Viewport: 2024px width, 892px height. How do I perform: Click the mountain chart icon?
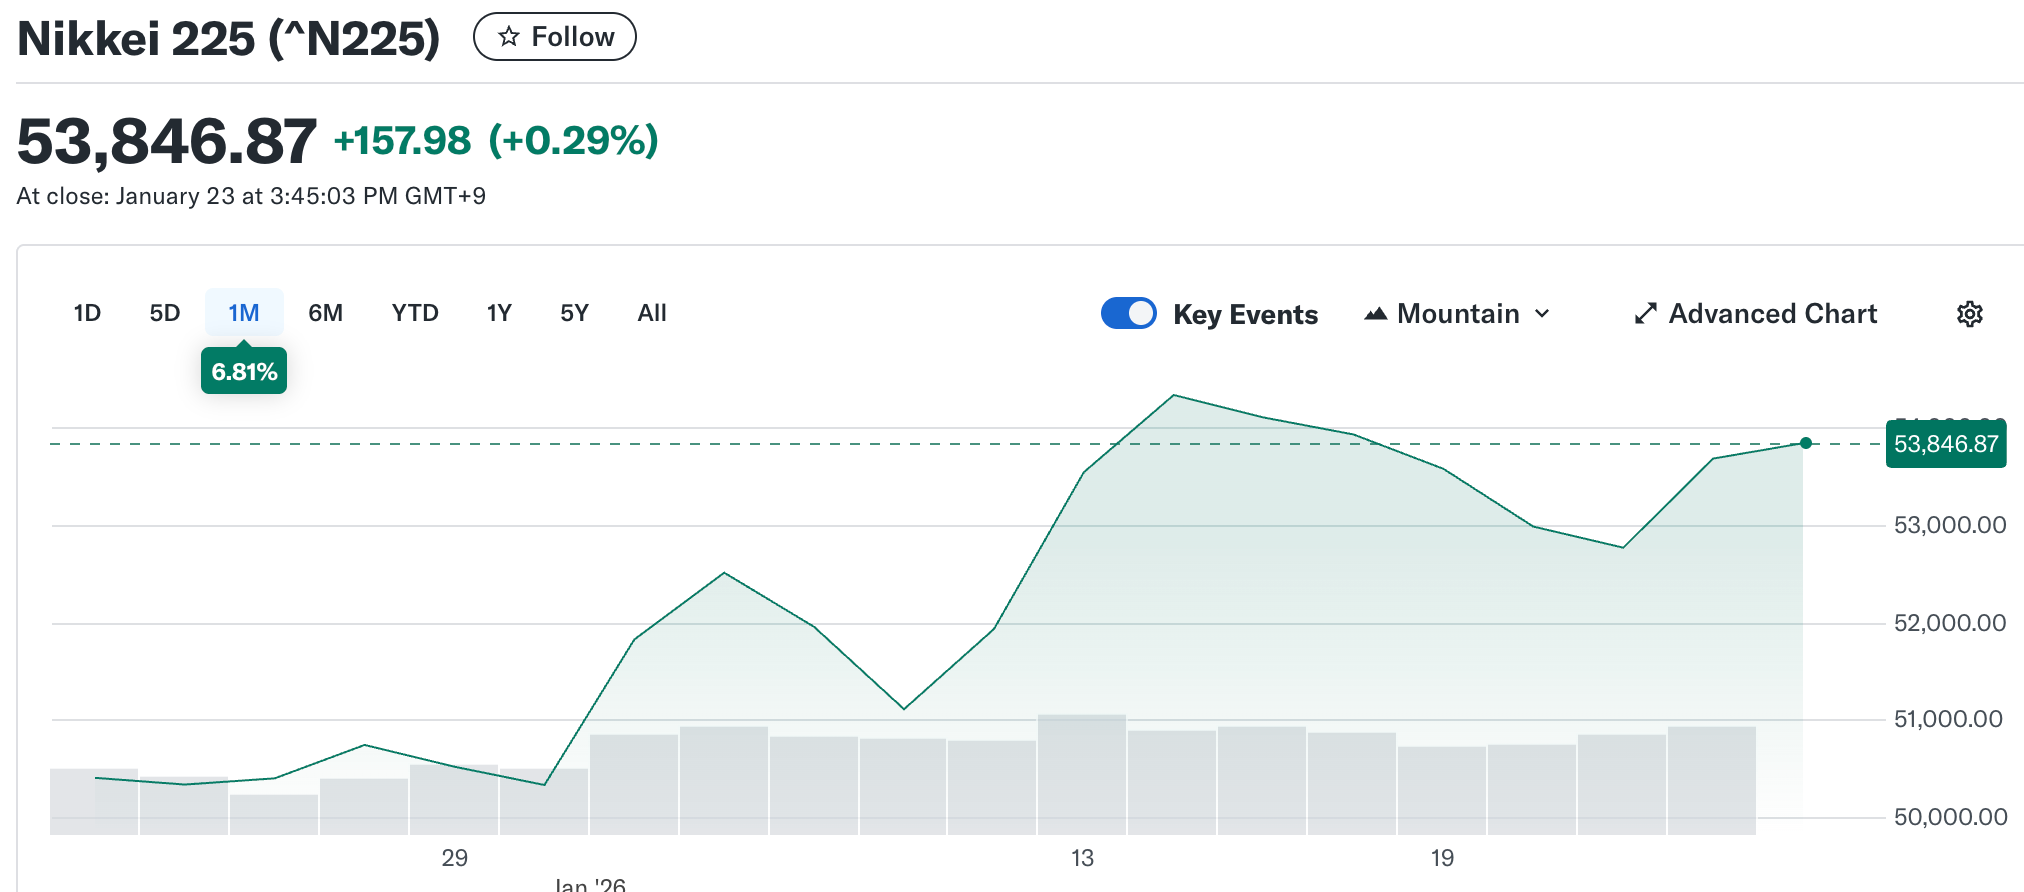1376,314
